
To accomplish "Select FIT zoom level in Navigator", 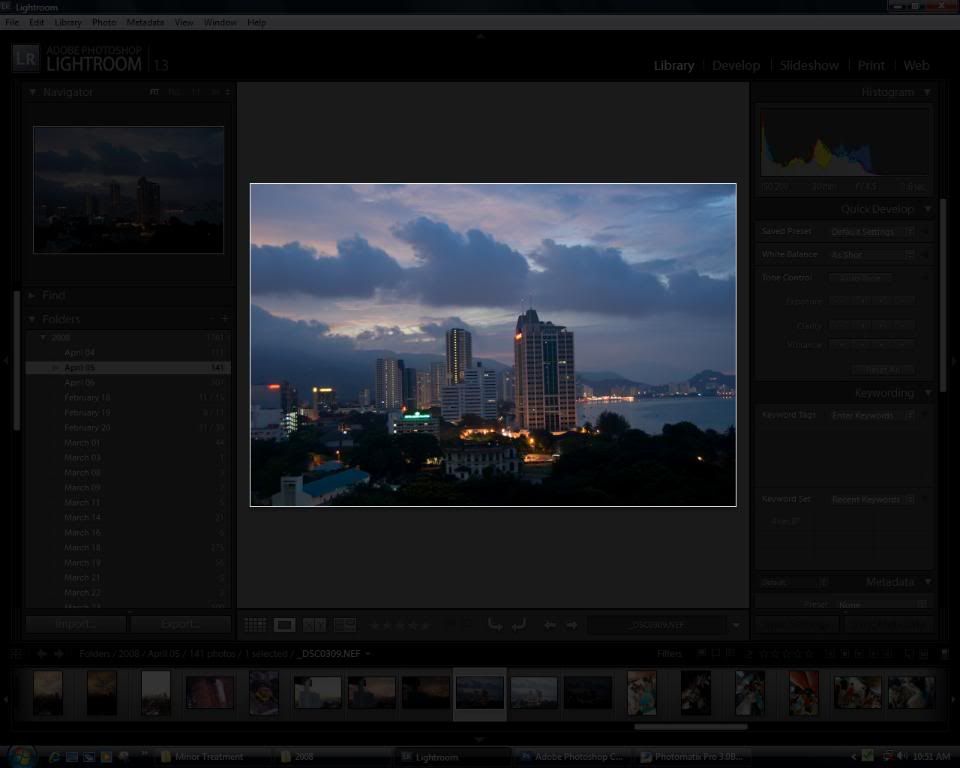I will pos(154,92).
